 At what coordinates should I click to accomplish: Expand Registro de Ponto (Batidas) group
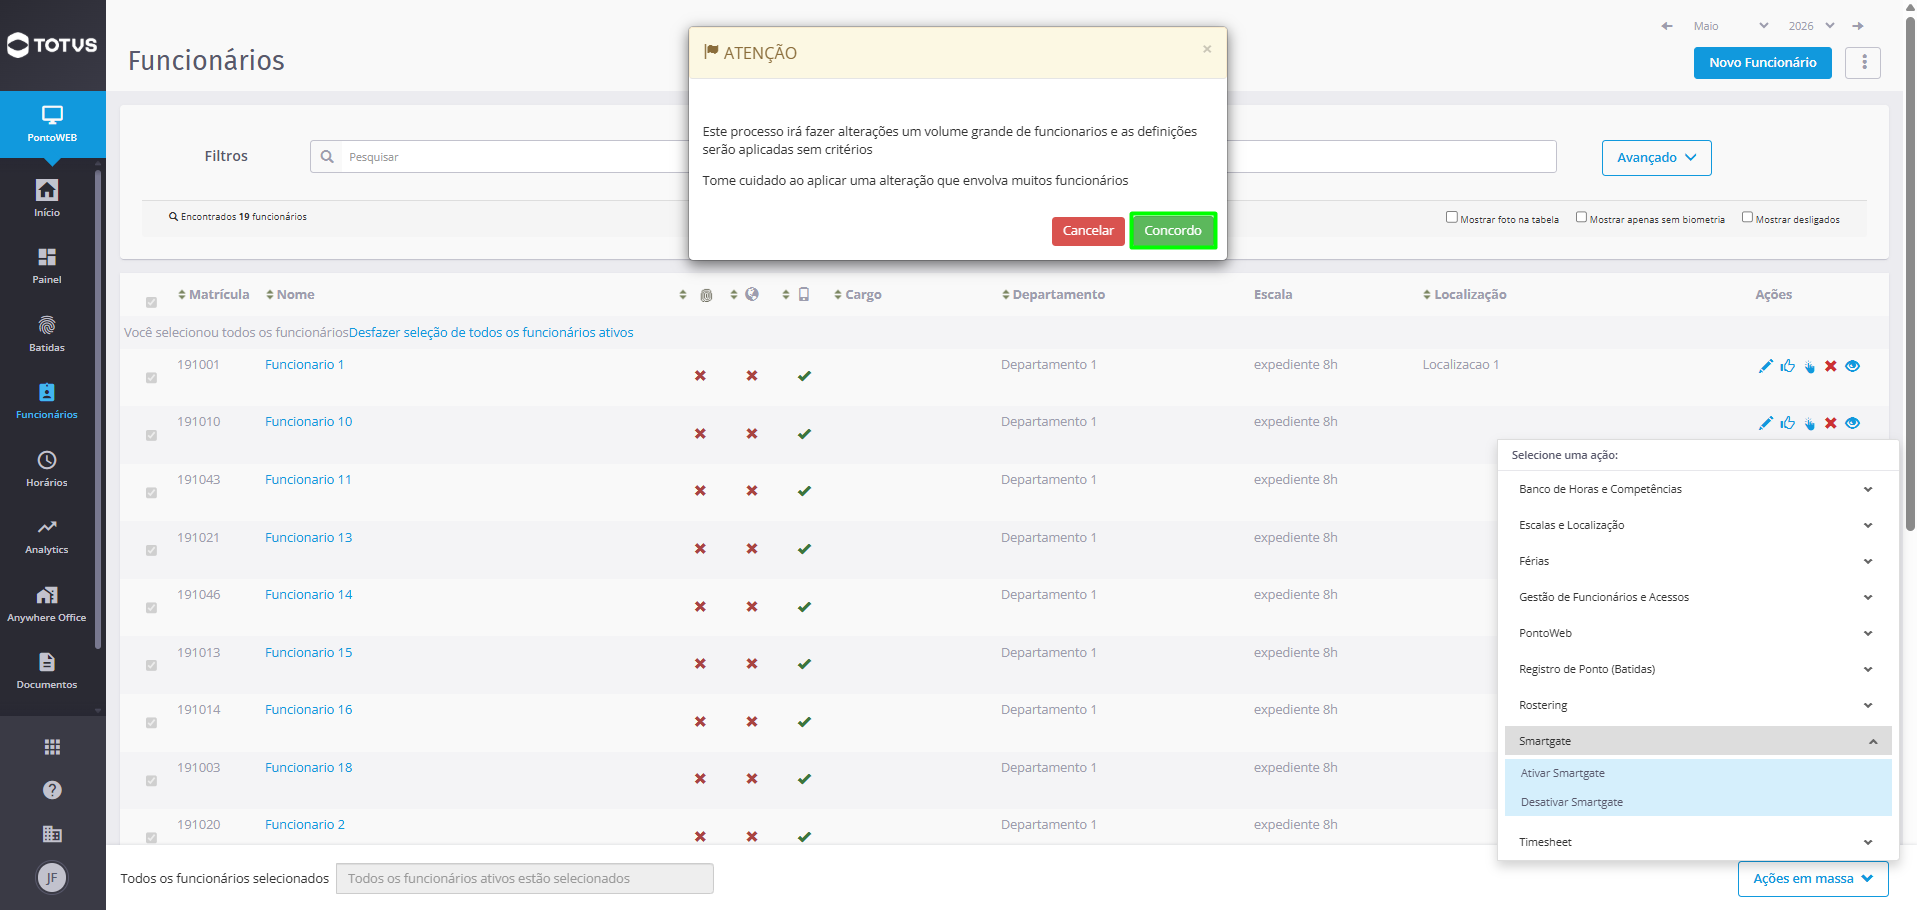tap(1697, 669)
